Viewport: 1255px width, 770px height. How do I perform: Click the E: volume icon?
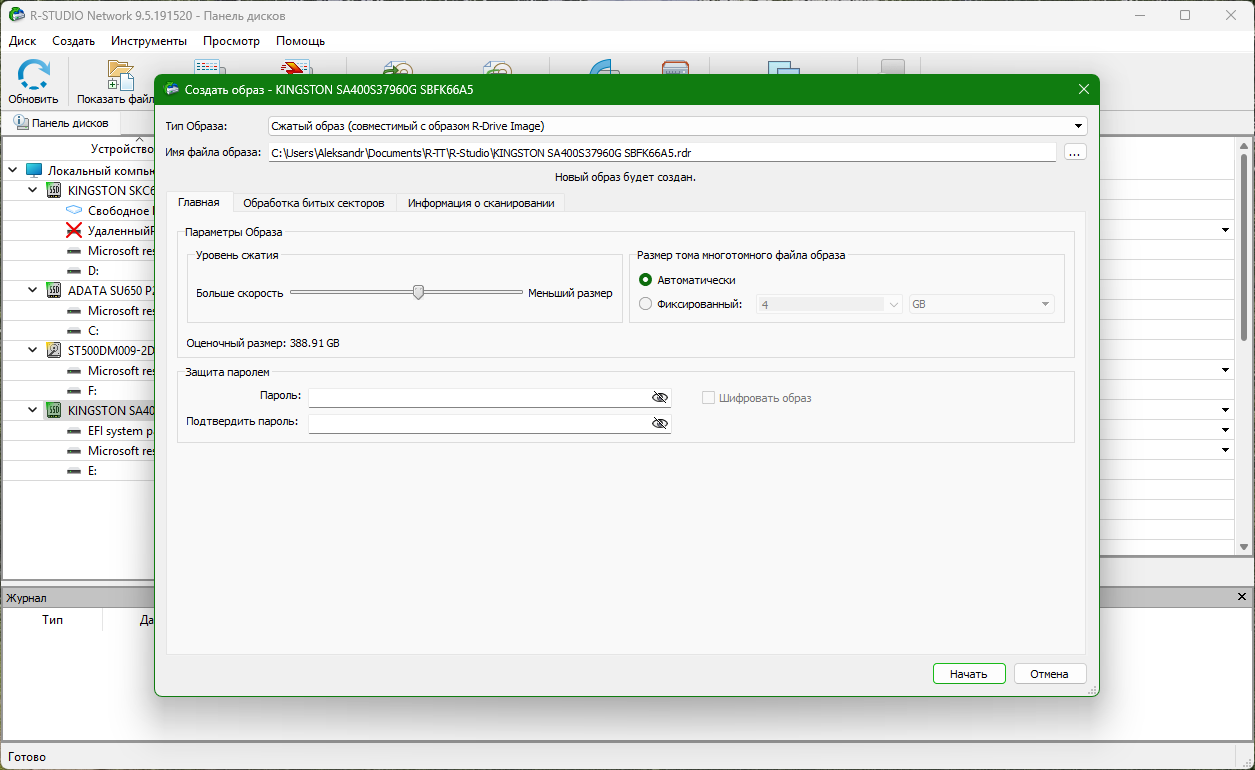74,471
